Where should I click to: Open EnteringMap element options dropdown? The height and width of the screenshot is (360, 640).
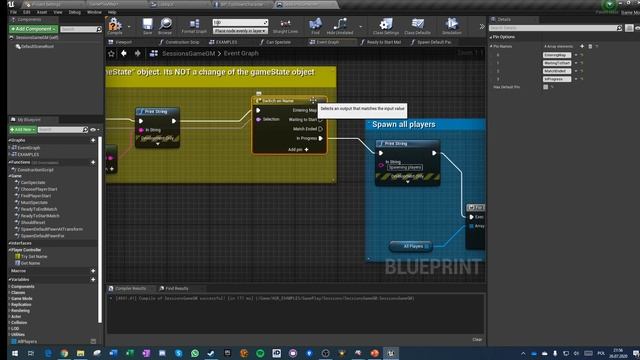pyautogui.click(x=576, y=55)
